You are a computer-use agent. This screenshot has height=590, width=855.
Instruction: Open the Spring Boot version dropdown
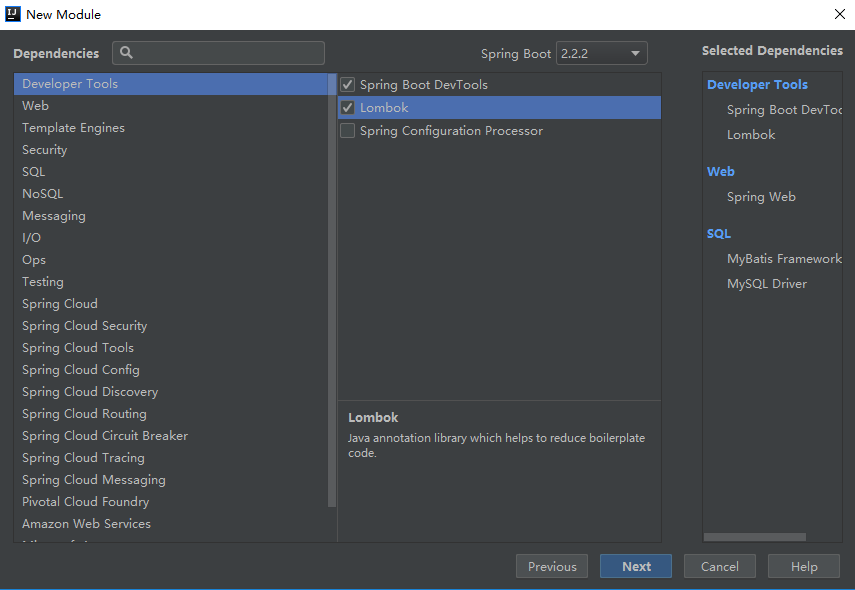coord(601,53)
